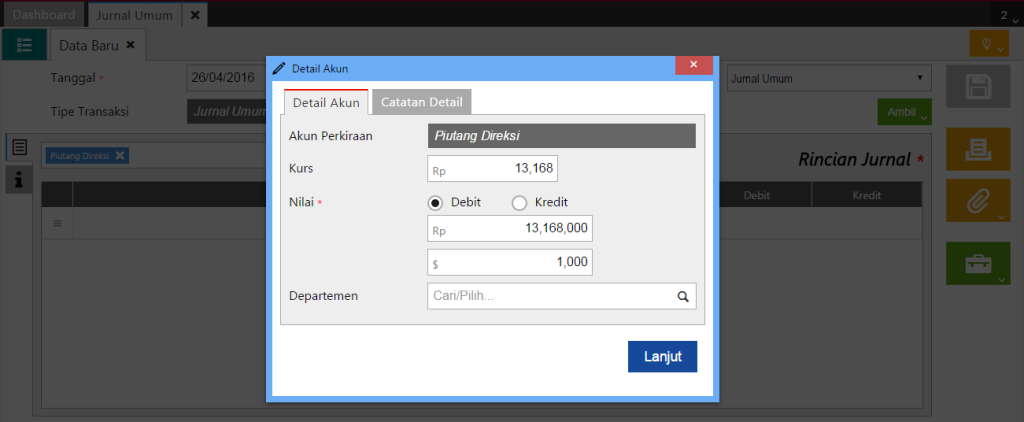Select the Kredit radio button
The image size is (1024, 422).
519,202
